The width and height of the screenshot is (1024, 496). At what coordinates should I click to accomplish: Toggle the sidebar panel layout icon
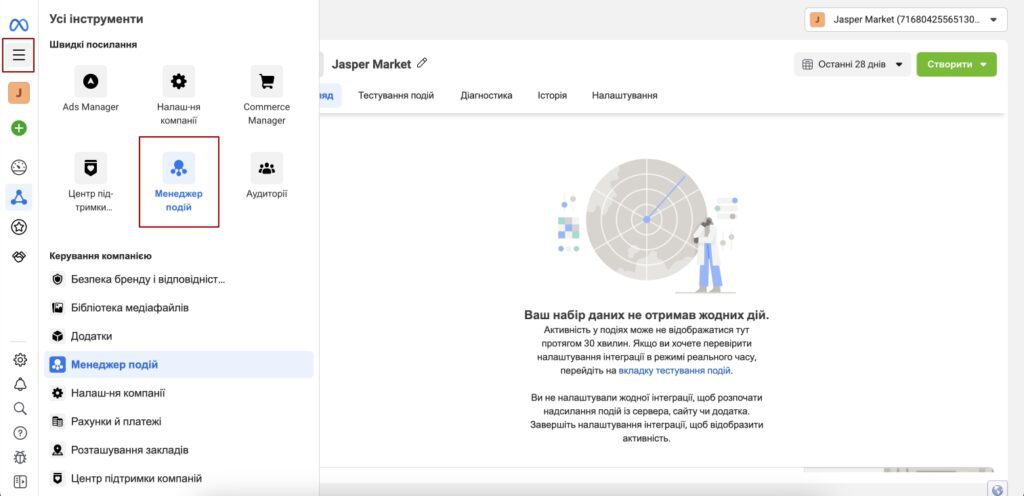click(x=20, y=482)
